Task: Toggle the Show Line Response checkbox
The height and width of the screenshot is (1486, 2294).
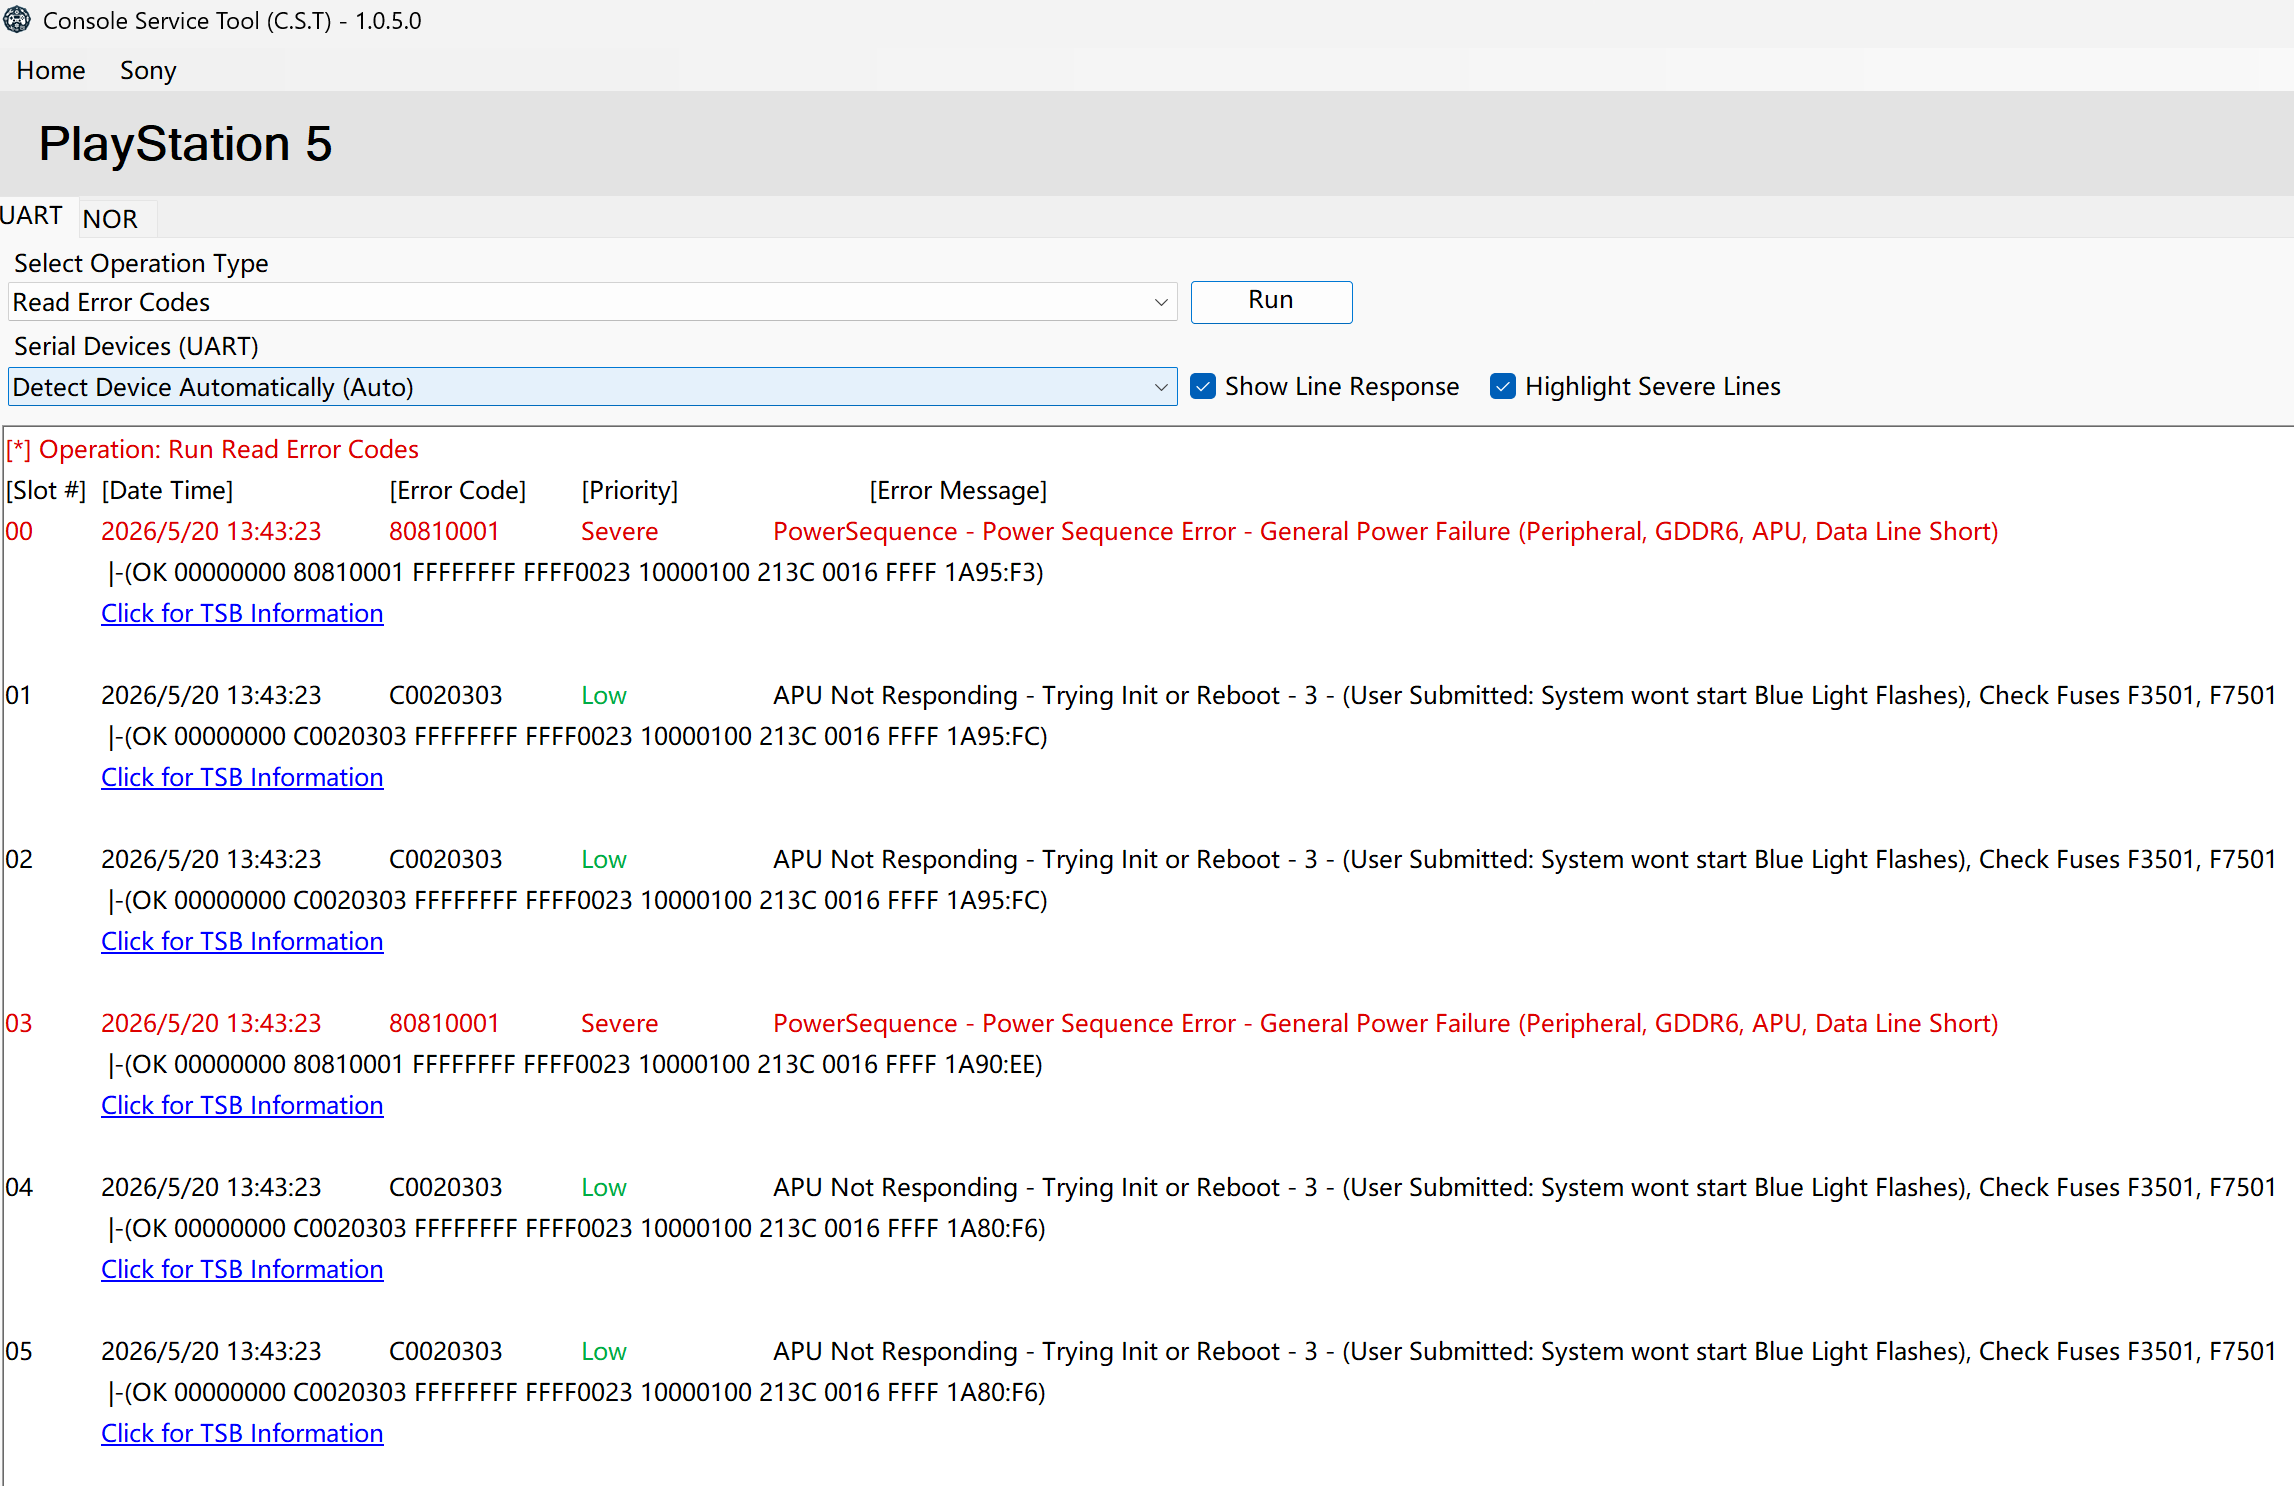Action: click(x=1203, y=386)
